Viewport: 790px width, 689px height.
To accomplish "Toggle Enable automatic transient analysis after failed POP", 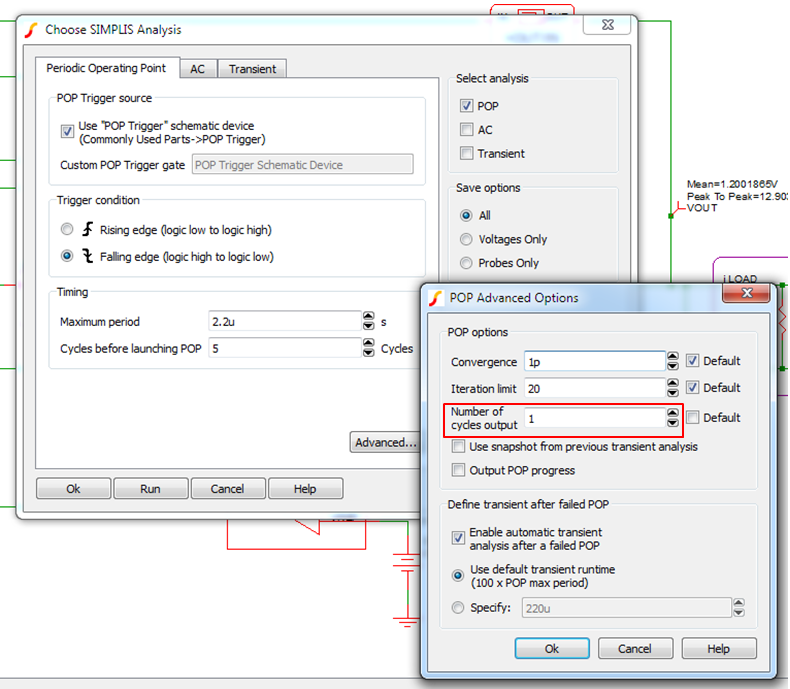I will (x=458, y=538).
